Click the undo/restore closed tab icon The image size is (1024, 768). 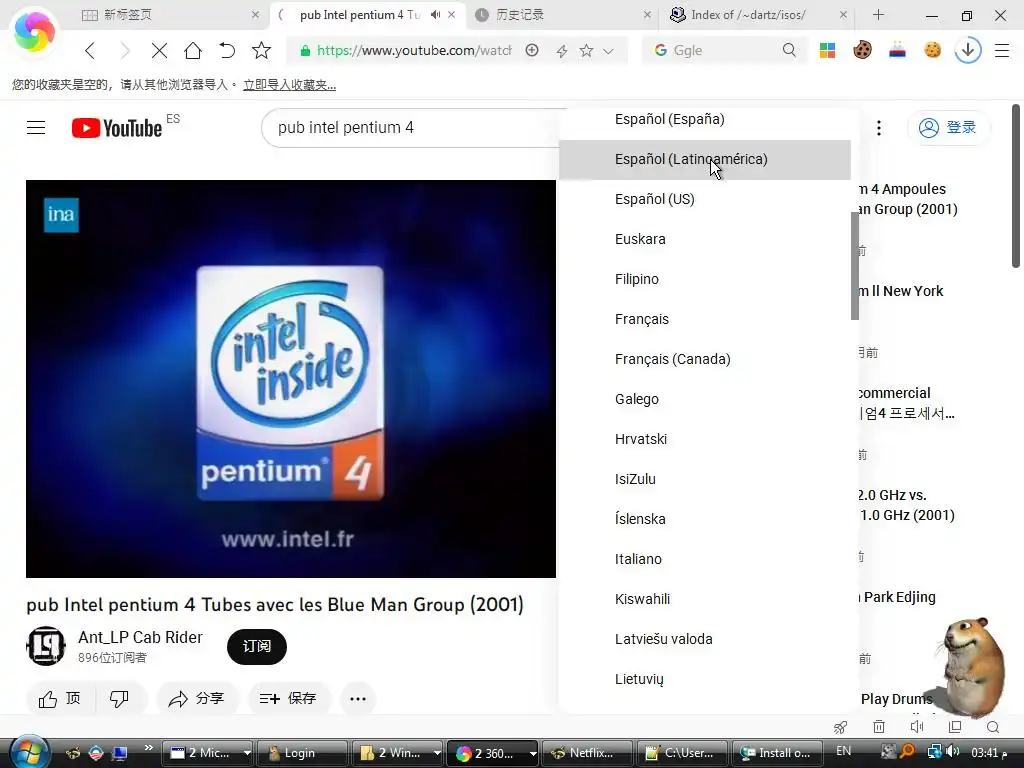point(227,50)
